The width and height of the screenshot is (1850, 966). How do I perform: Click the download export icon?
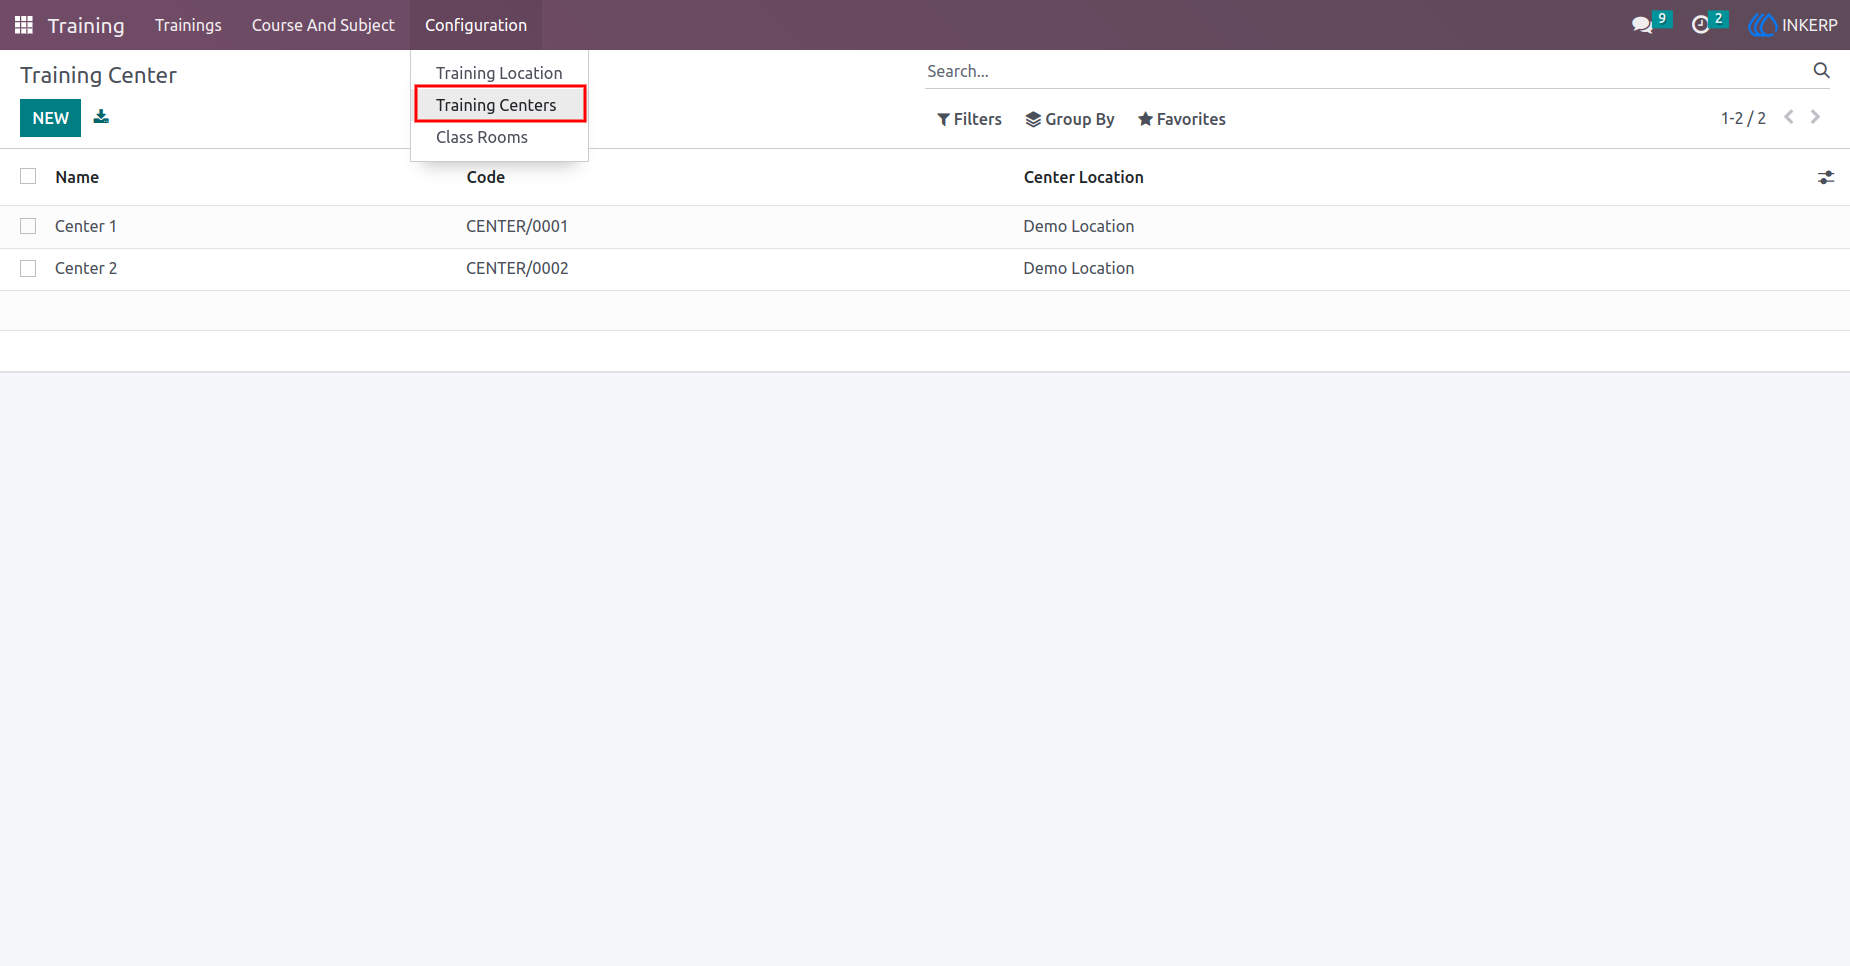point(101,117)
